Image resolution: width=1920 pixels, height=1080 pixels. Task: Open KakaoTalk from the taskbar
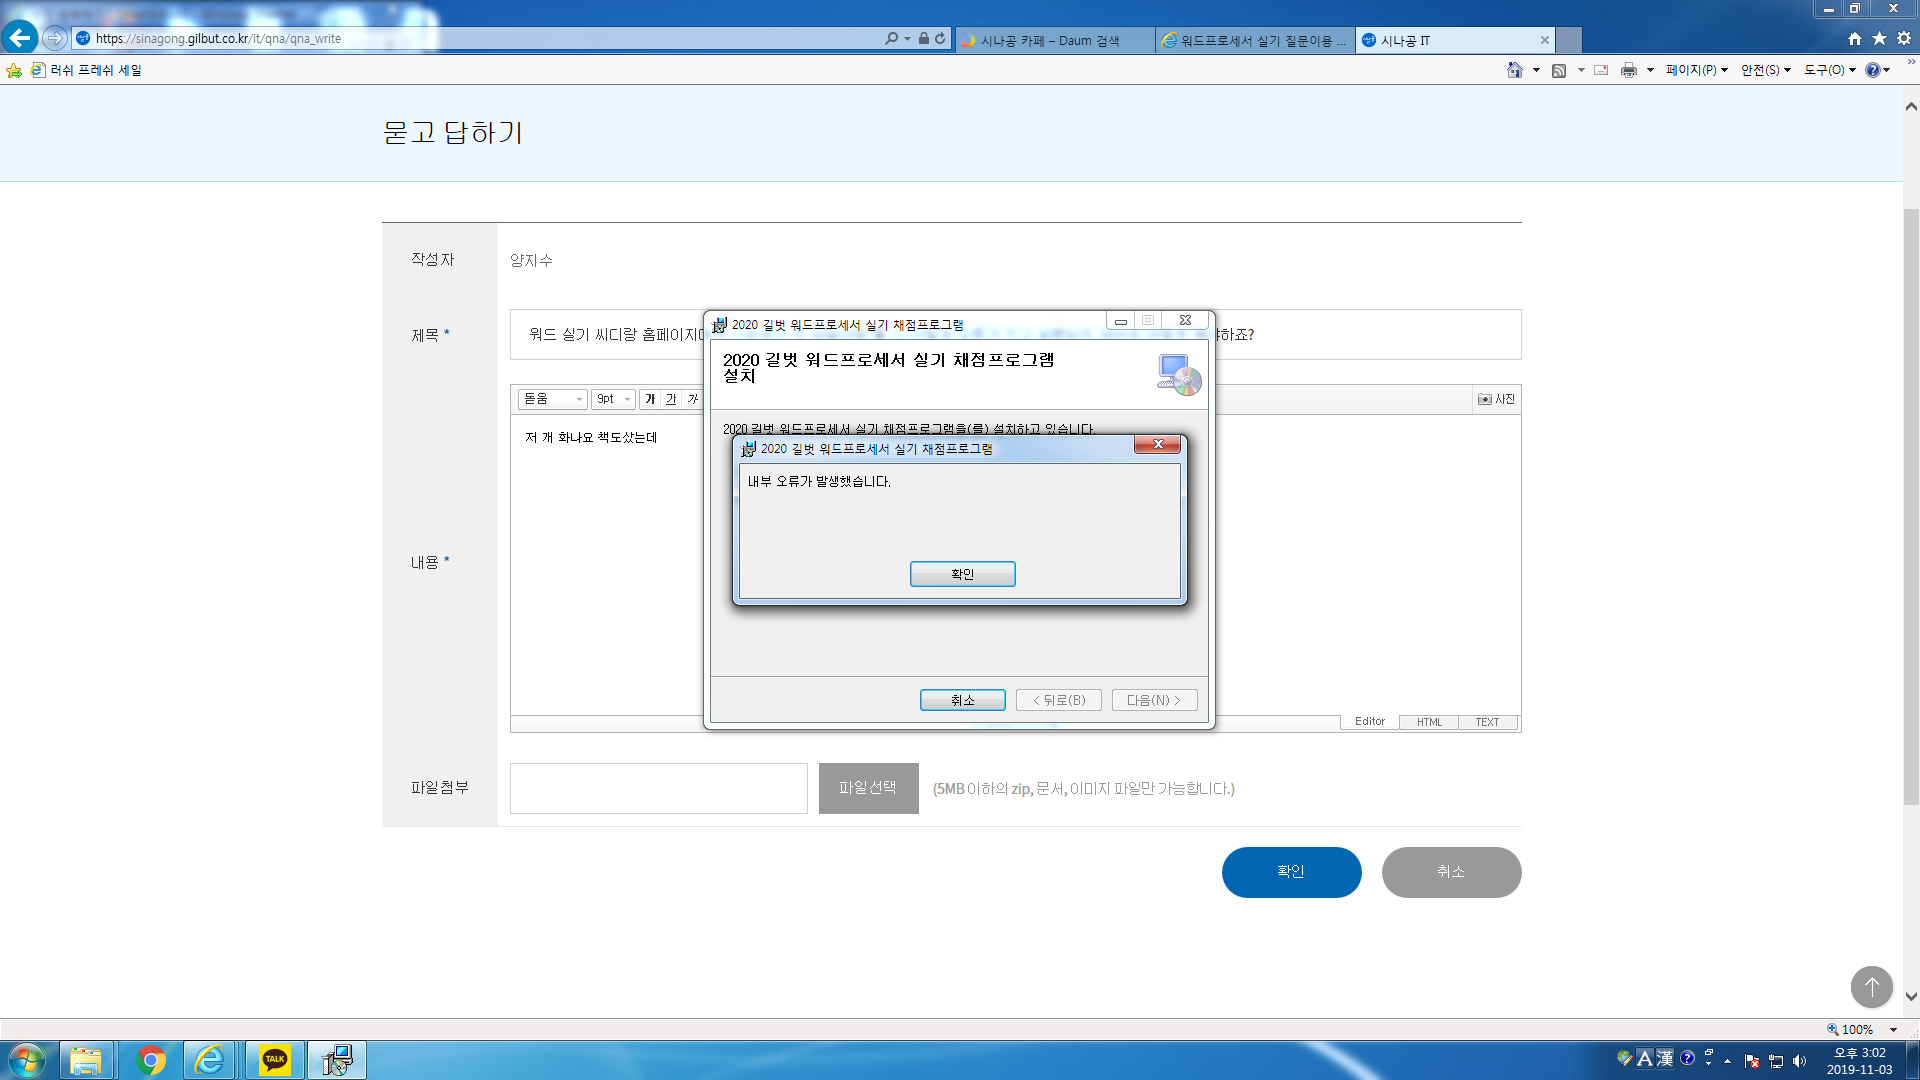point(274,1060)
